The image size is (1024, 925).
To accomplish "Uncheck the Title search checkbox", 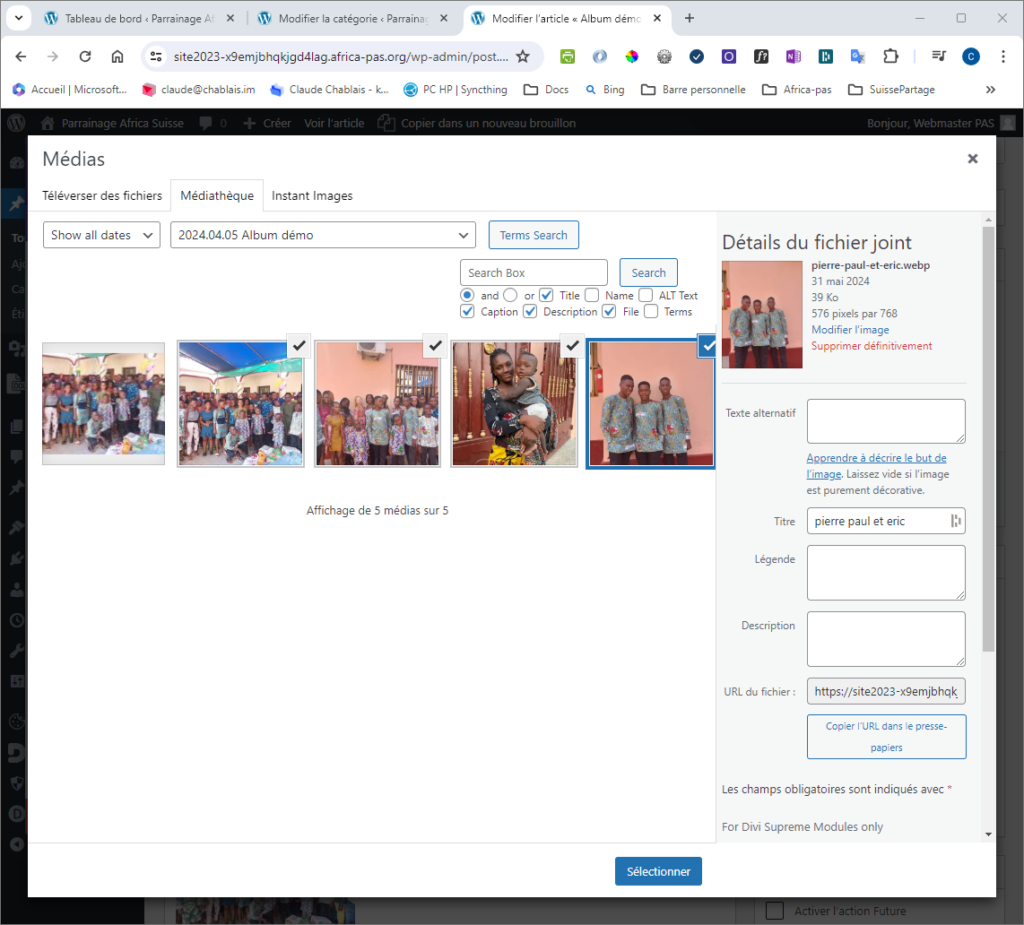I will click(546, 295).
